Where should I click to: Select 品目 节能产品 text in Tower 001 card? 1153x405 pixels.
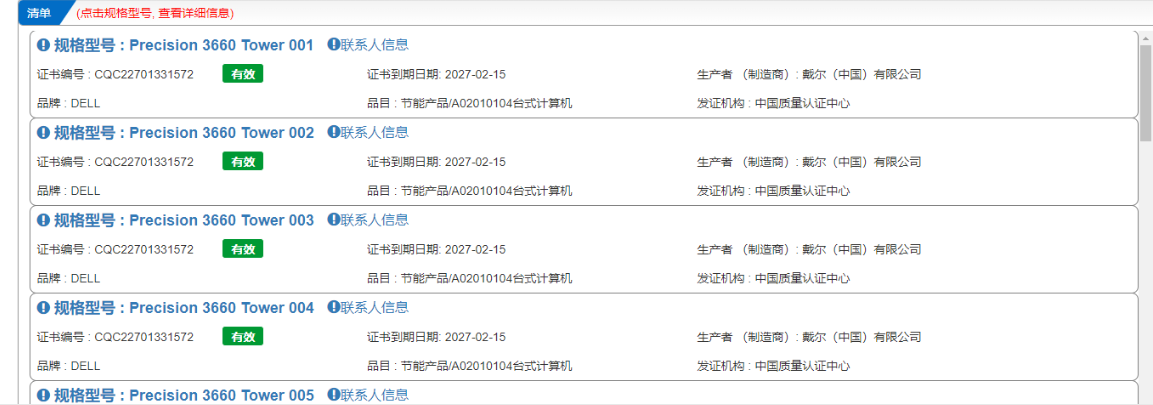pyautogui.click(x=470, y=104)
